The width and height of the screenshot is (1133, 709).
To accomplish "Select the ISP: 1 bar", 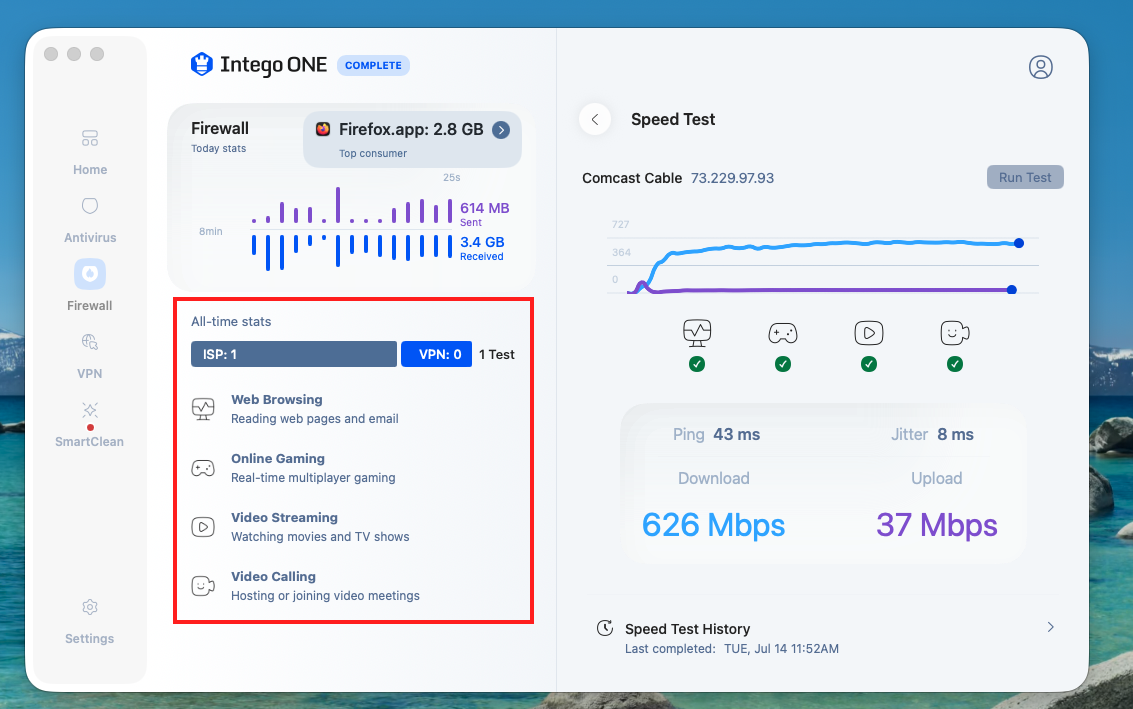I will 293,354.
